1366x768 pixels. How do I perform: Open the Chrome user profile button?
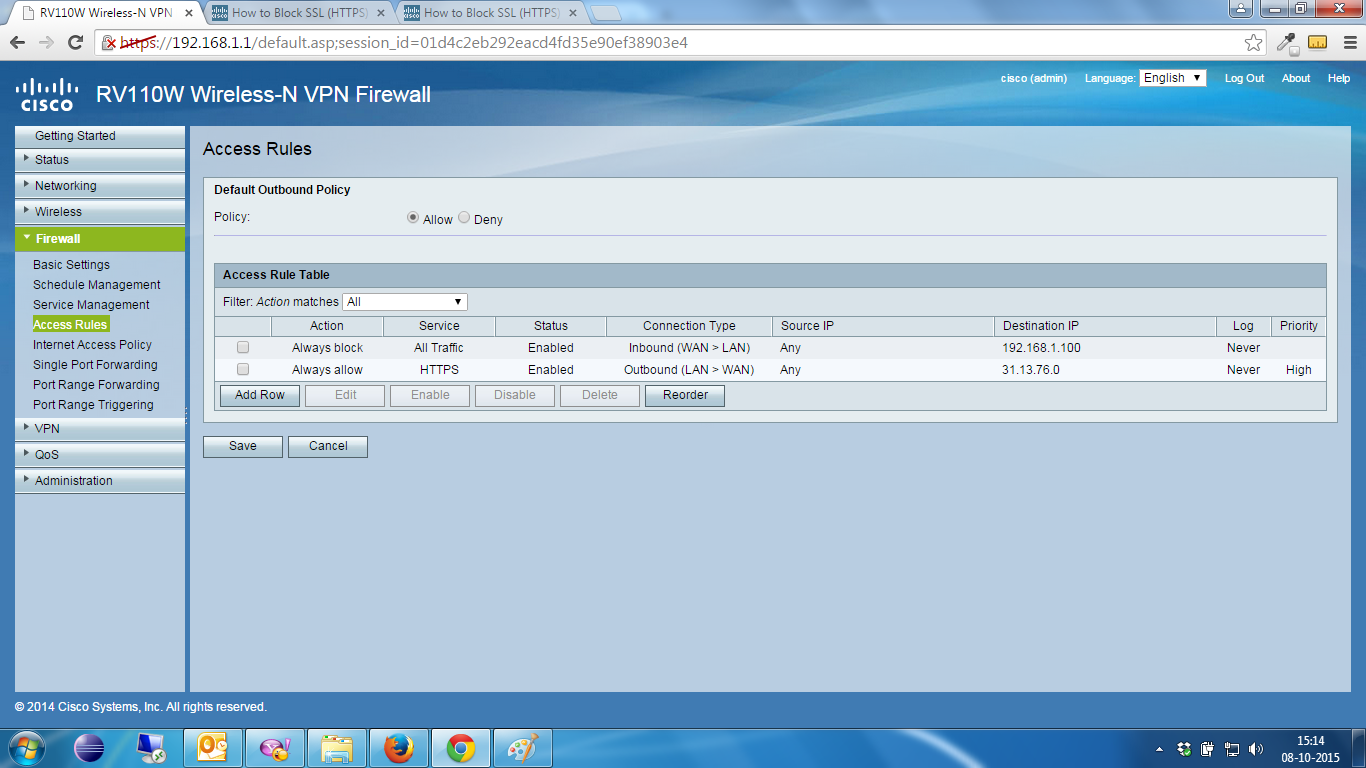(x=1240, y=8)
